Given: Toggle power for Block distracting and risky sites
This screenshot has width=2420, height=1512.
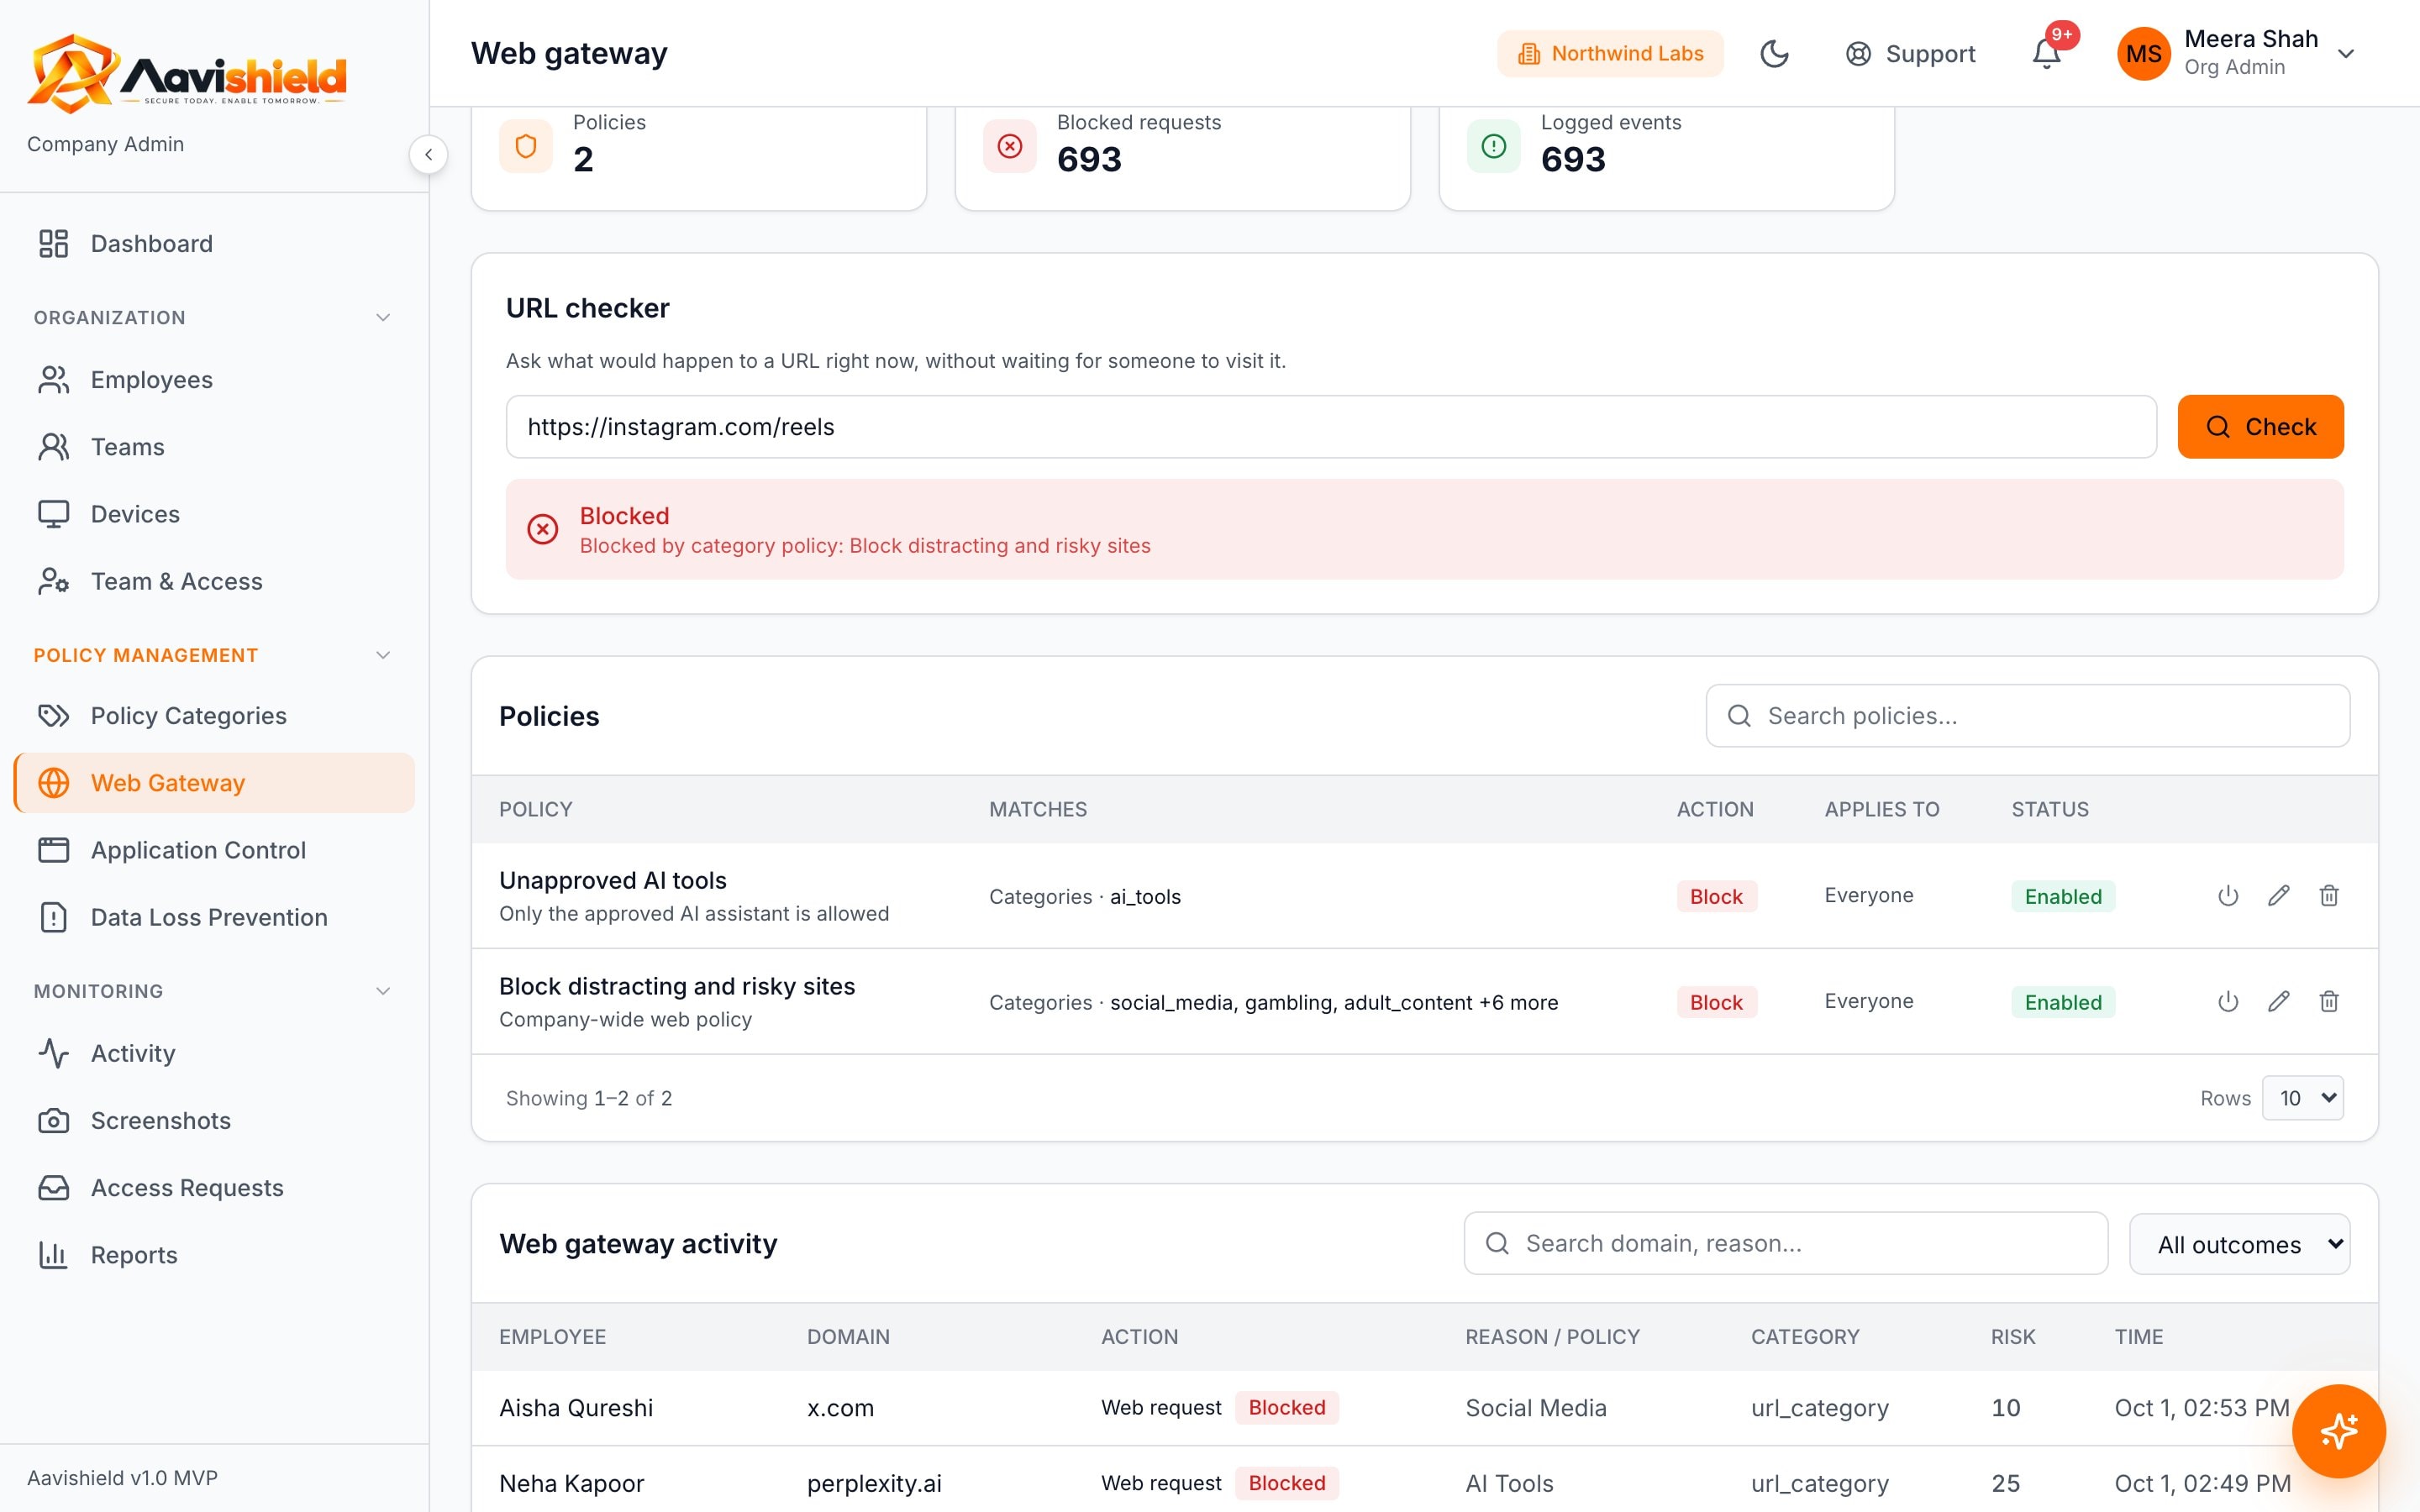Looking at the screenshot, I should 2228,1002.
